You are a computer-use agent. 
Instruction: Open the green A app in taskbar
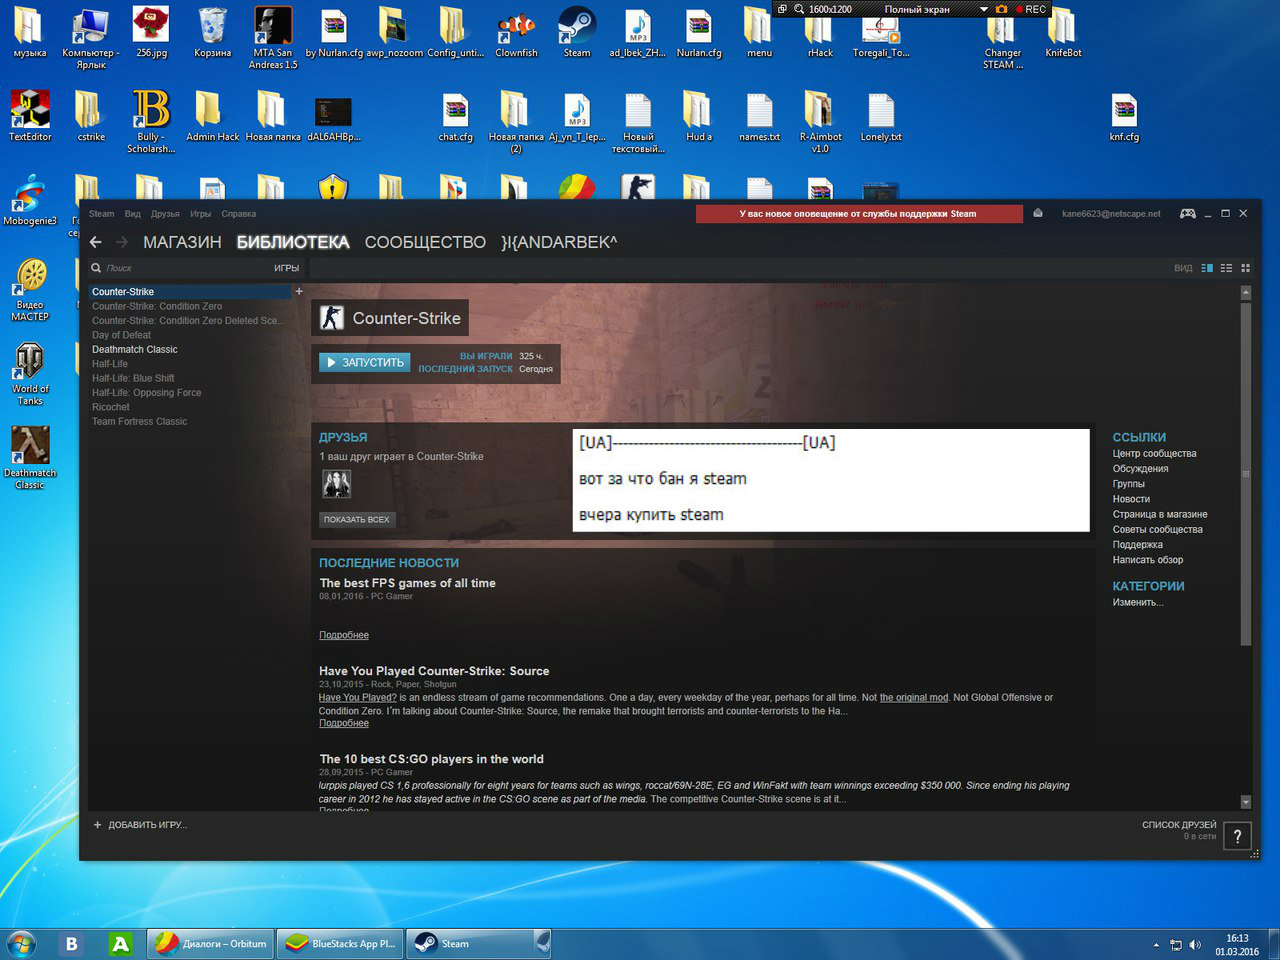point(120,943)
